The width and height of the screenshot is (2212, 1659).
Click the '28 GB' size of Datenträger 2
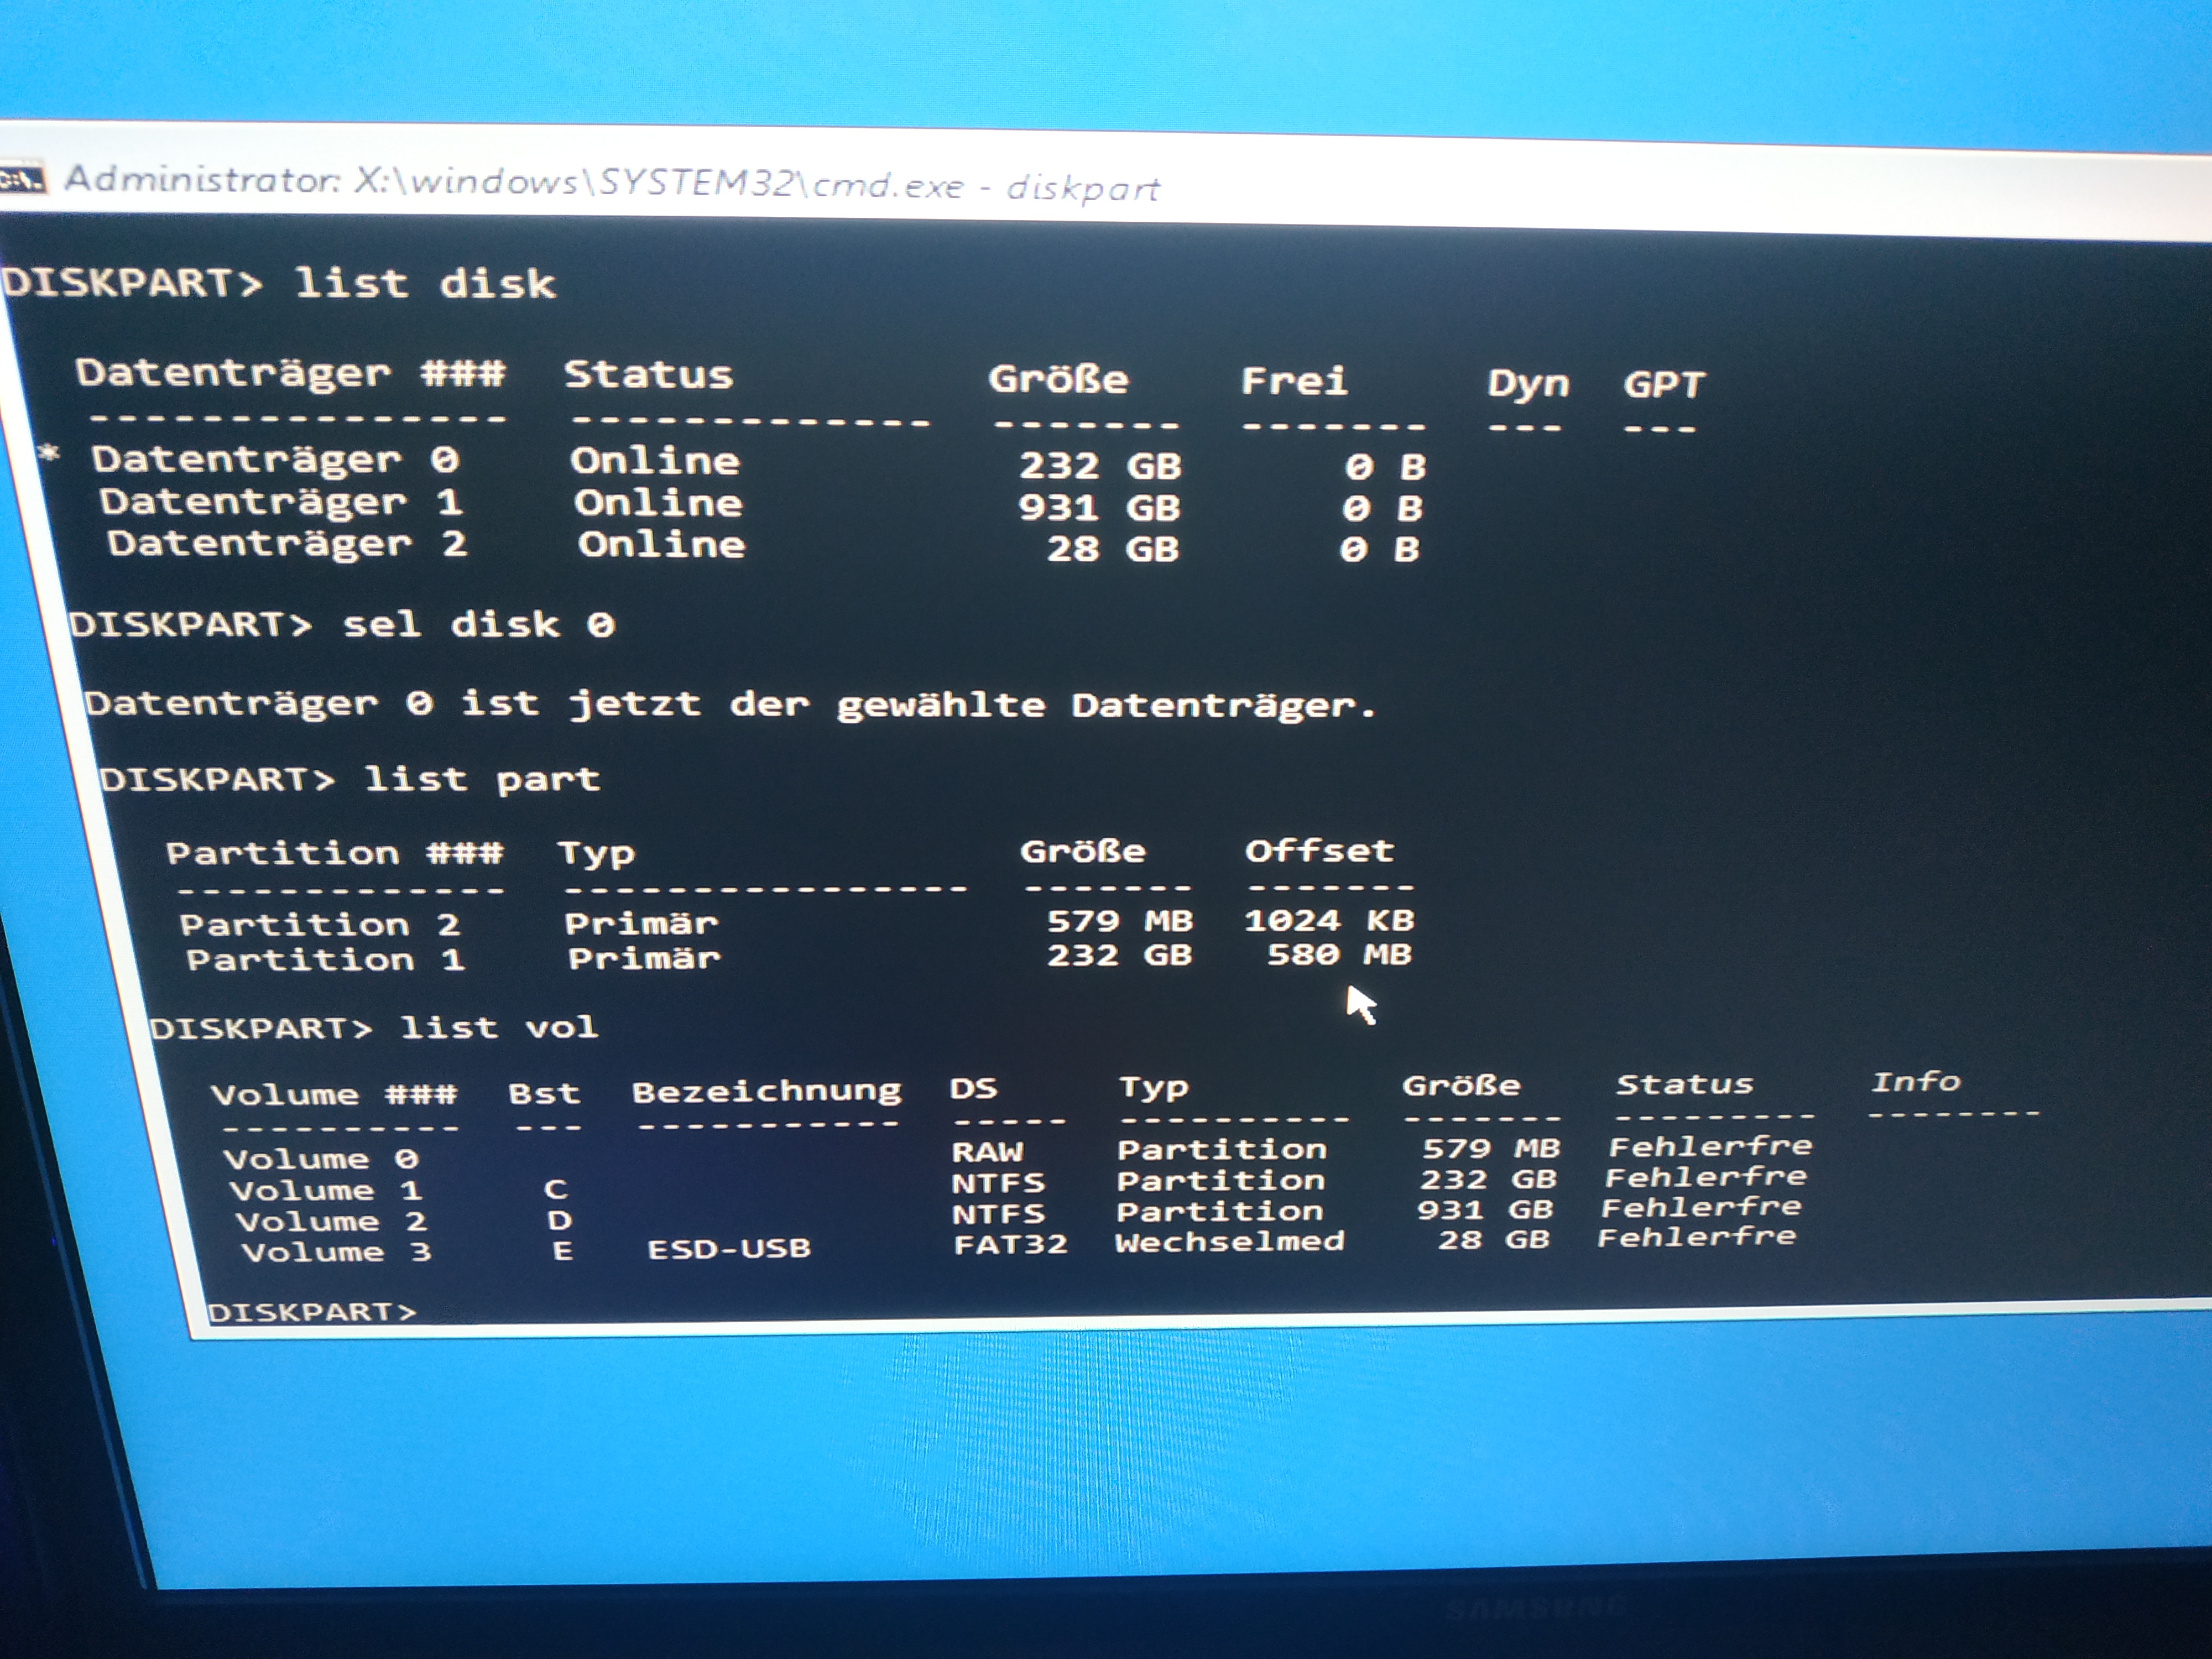click(1112, 549)
